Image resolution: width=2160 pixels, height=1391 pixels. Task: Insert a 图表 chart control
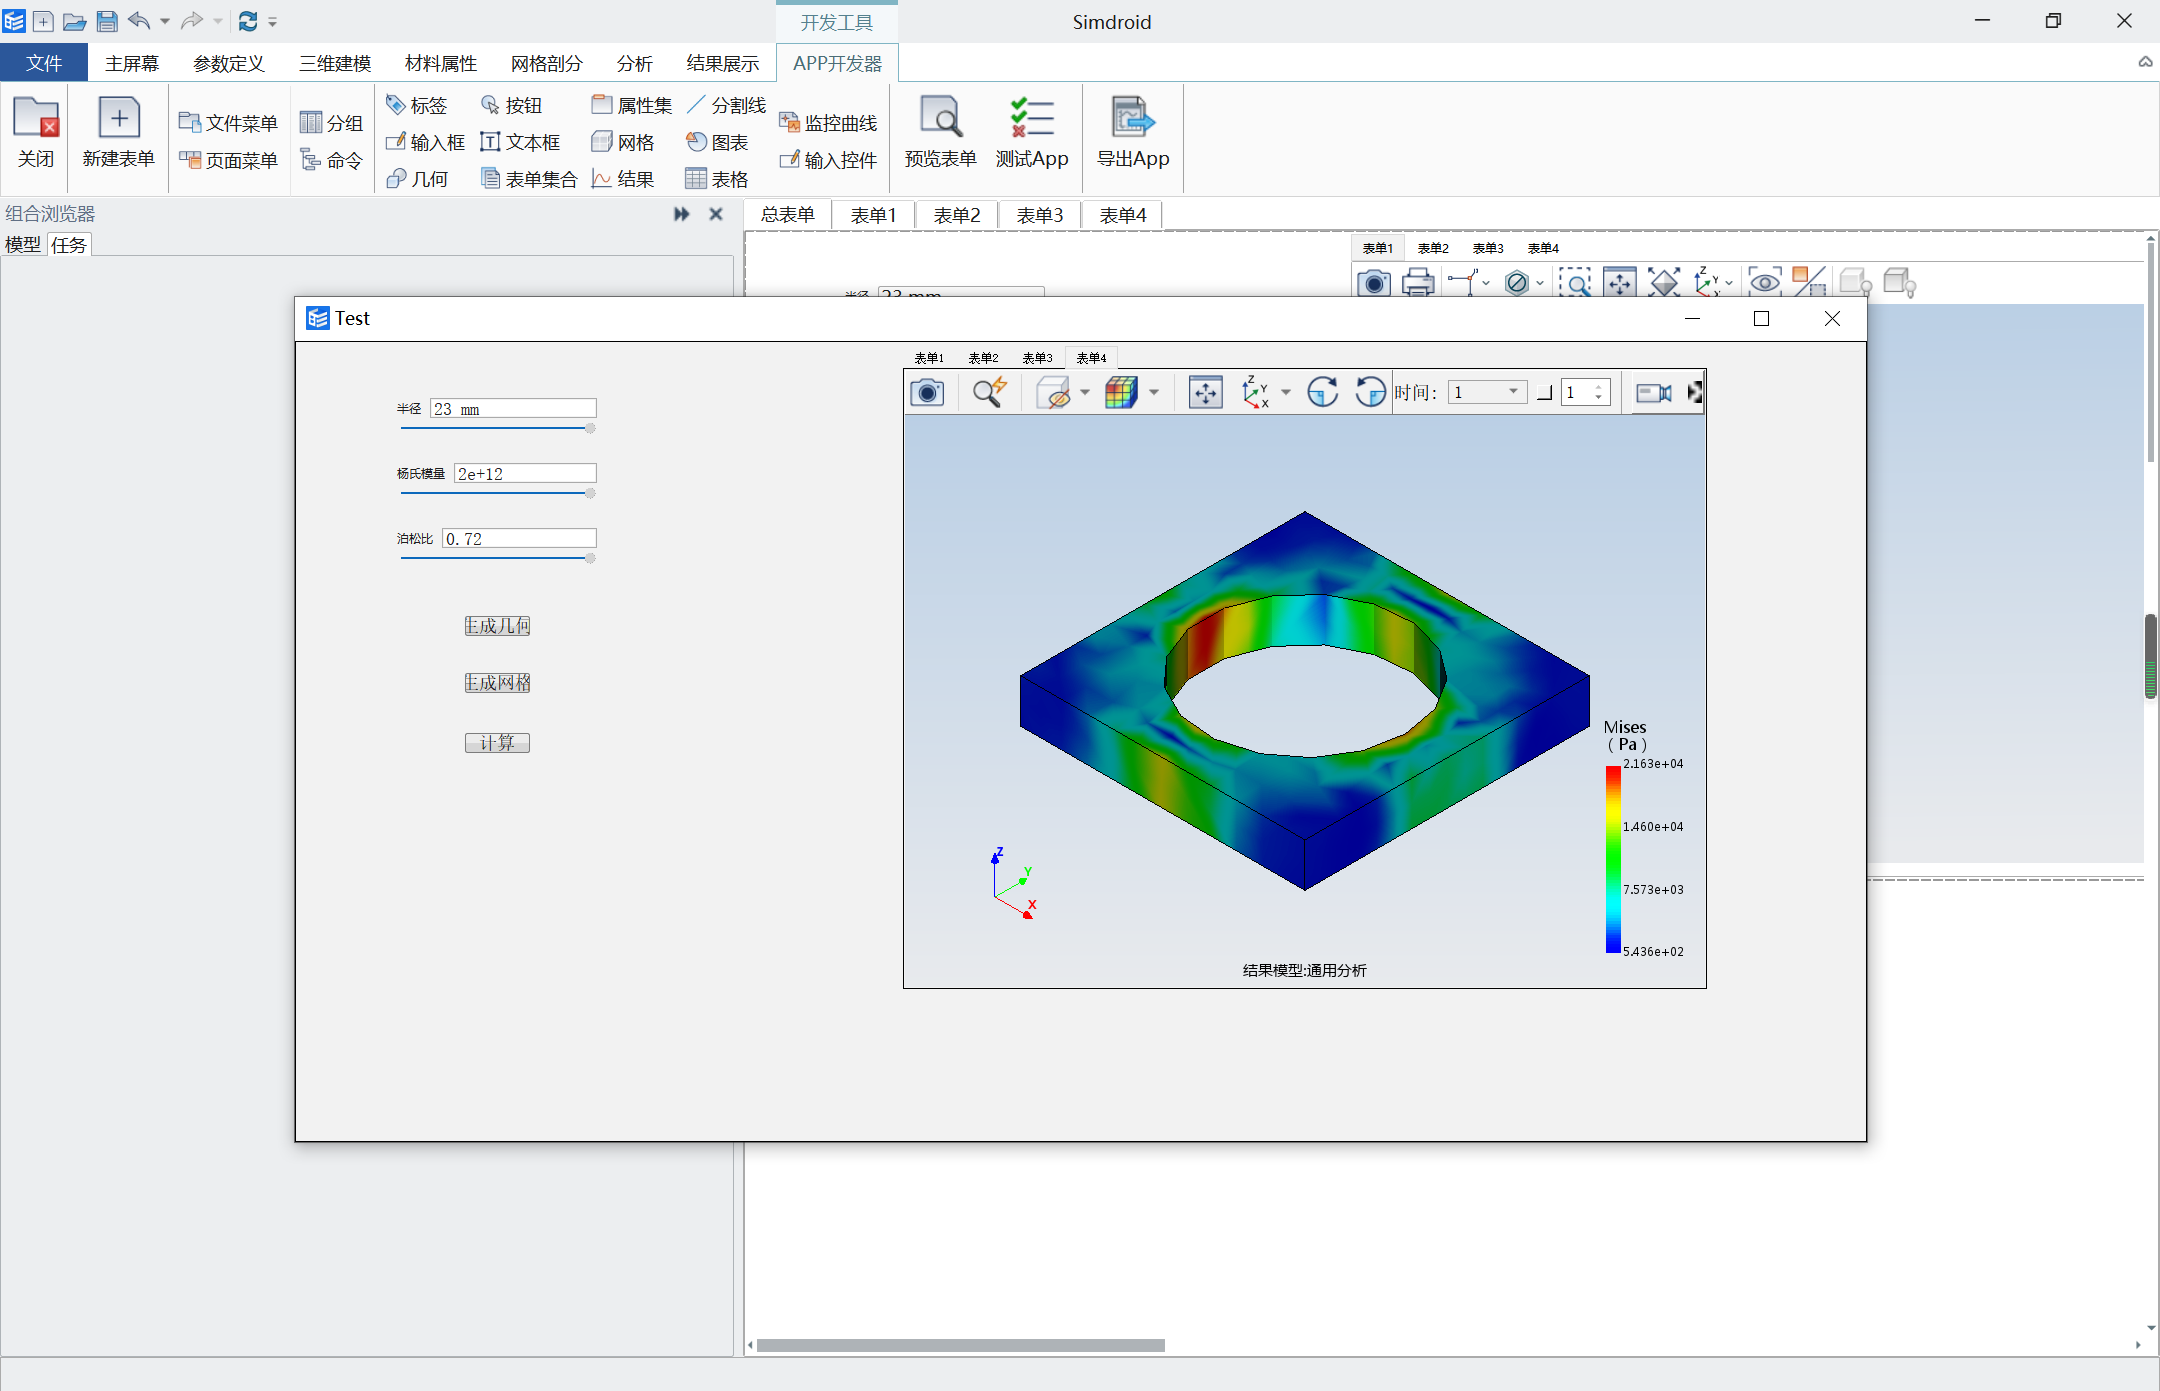pyautogui.click(x=717, y=142)
